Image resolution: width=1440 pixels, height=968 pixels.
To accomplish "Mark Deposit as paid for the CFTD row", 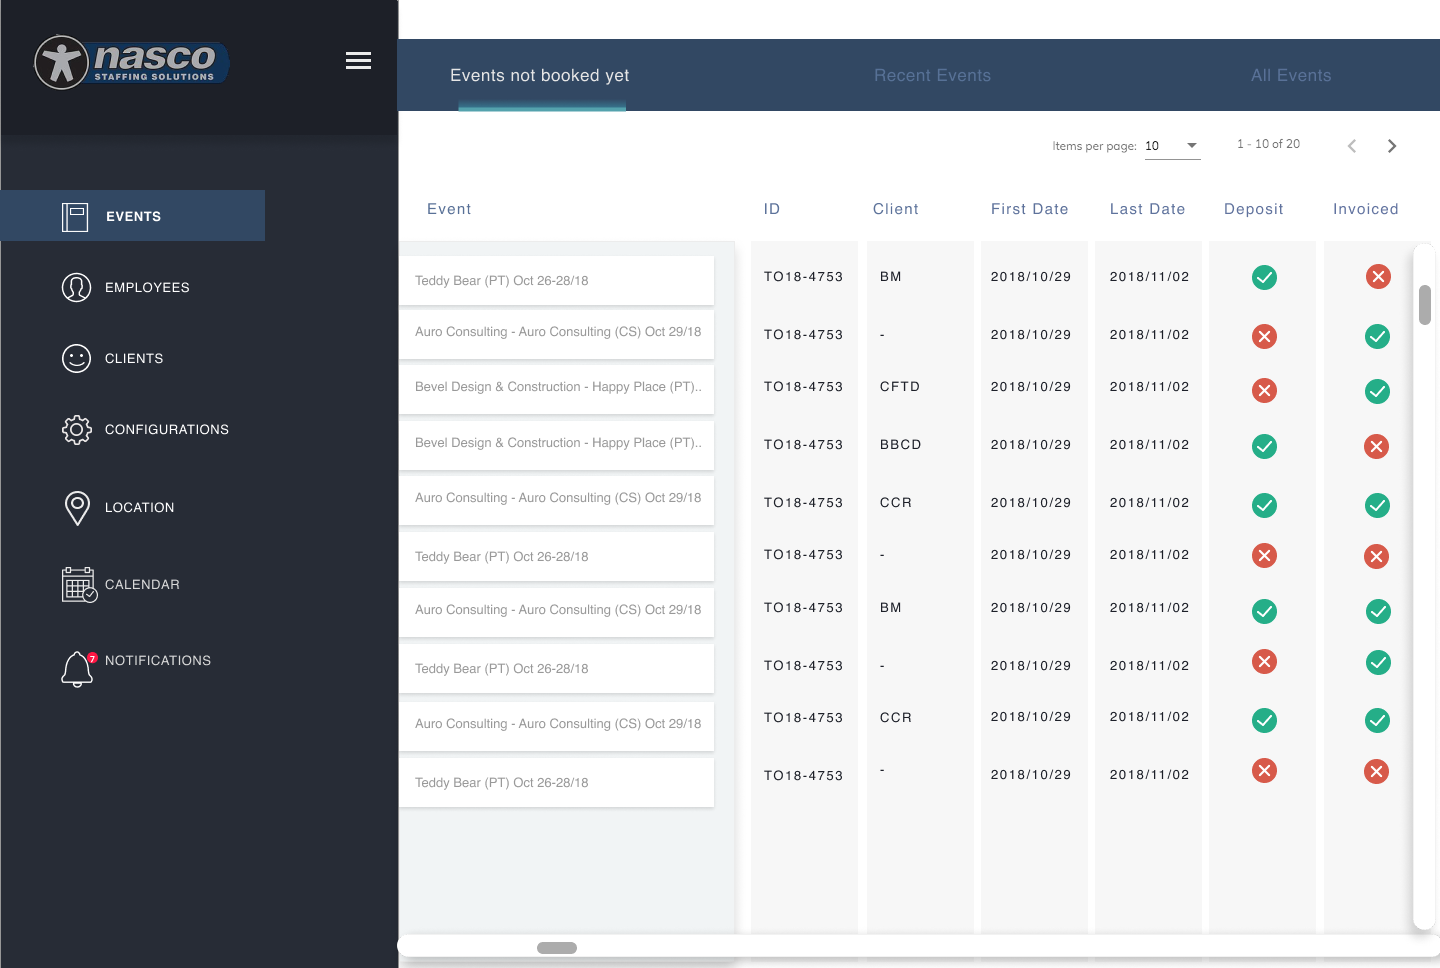I will point(1264,391).
